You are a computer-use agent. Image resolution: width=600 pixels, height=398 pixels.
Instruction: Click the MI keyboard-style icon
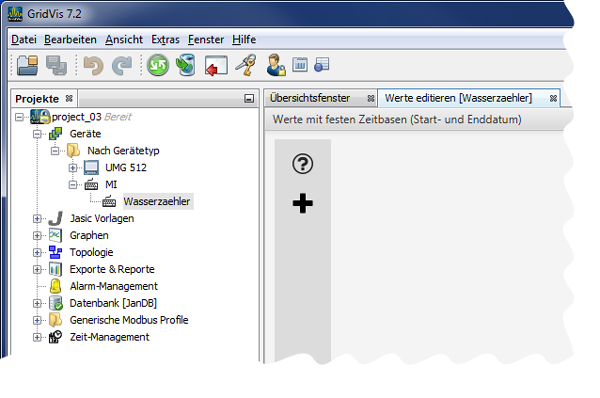91,185
